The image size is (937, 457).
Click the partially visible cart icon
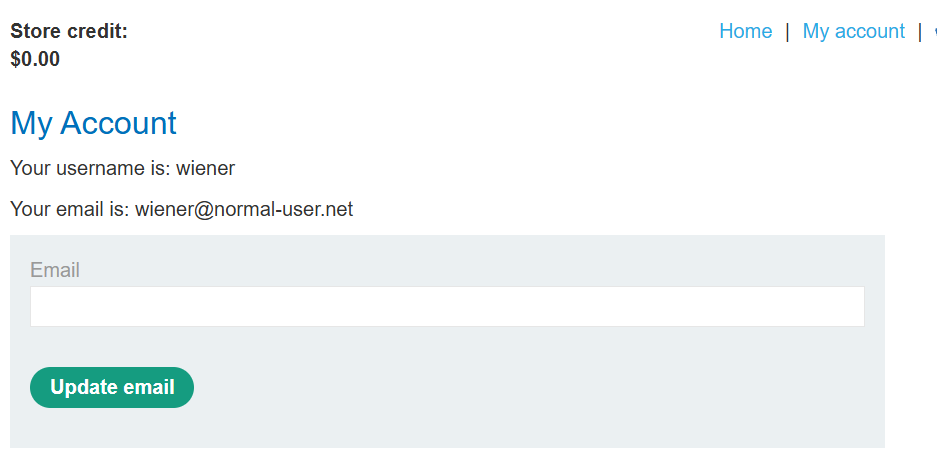pos(935,31)
